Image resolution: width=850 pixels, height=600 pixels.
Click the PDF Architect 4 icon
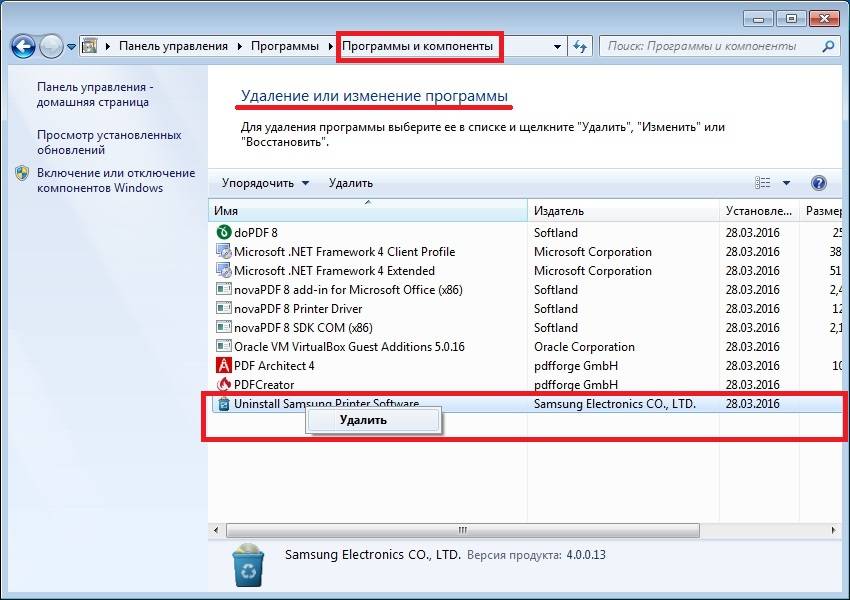(x=223, y=366)
